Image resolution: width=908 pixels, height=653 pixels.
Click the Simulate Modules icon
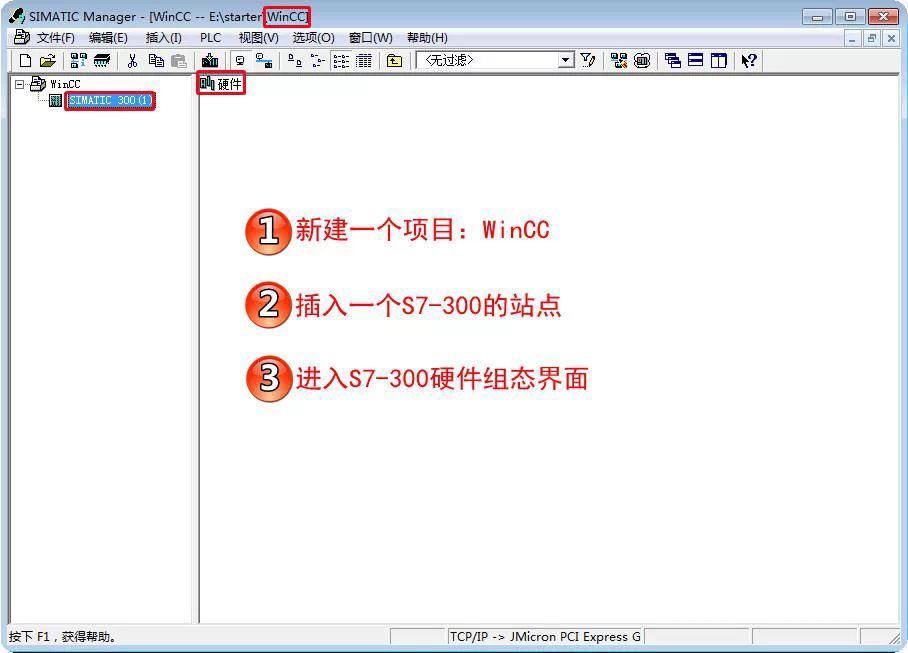point(642,60)
